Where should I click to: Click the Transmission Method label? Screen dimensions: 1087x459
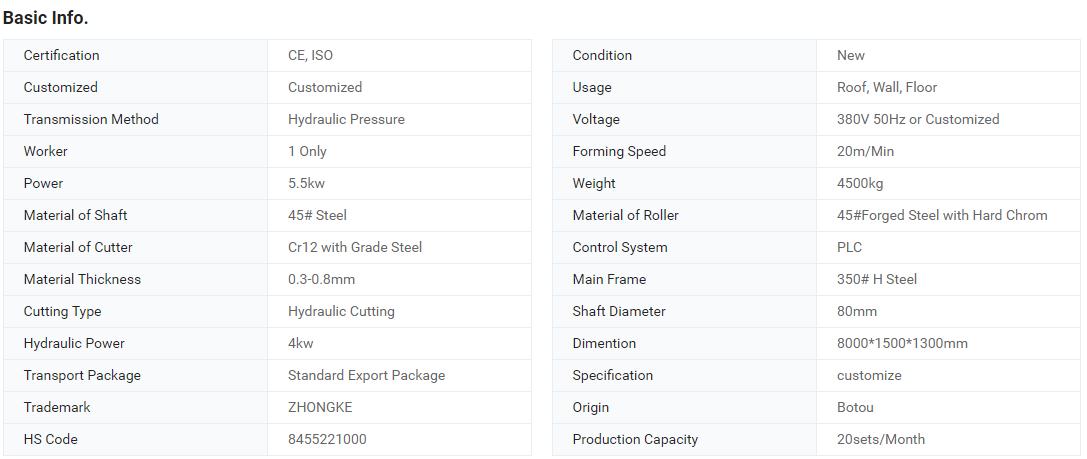coord(91,119)
